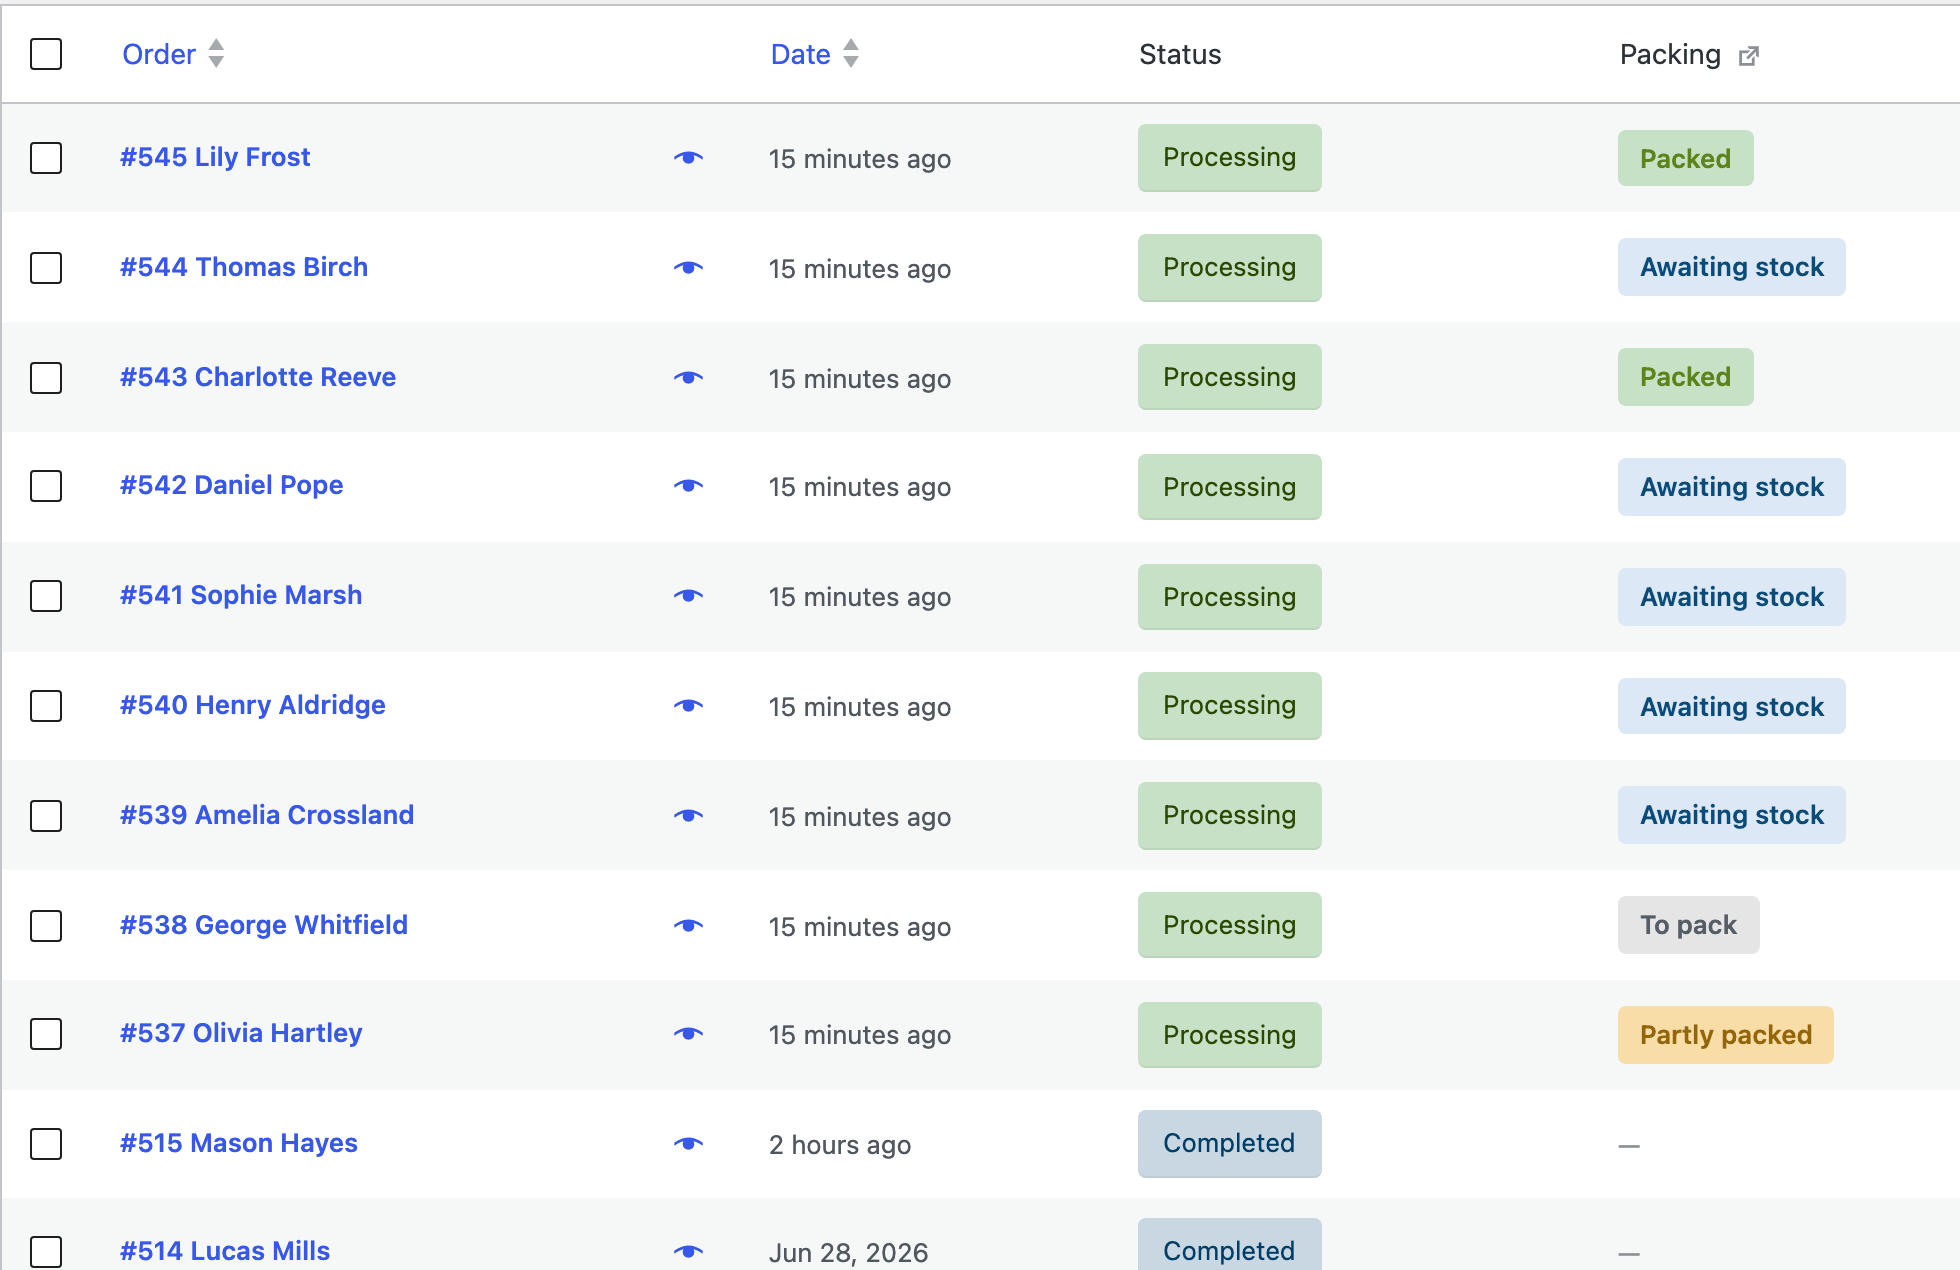Image resolution: width=1960 pixels, height=1270 pixels.
Task: Click Processing badge for order #537
Action: (1229, 1035)
